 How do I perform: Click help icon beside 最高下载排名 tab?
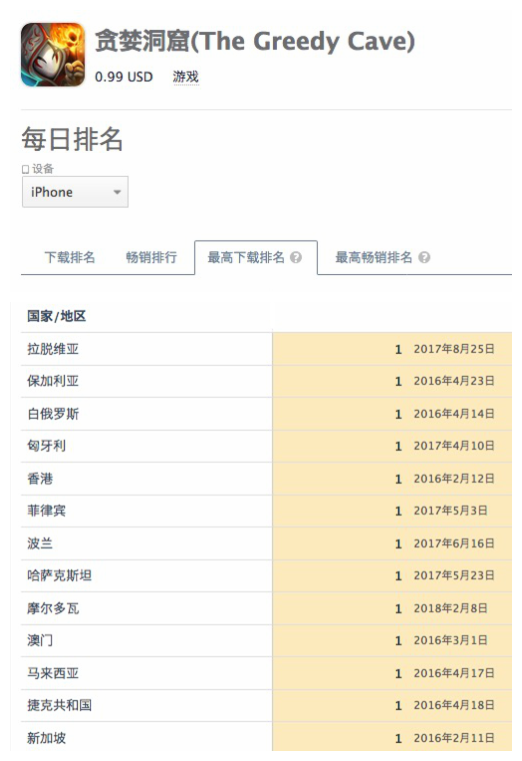click(296, 257)
